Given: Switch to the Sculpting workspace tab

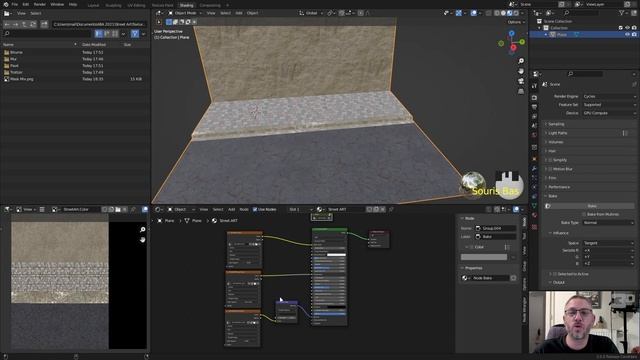Looking at the screenshot, I should (113, 5).
